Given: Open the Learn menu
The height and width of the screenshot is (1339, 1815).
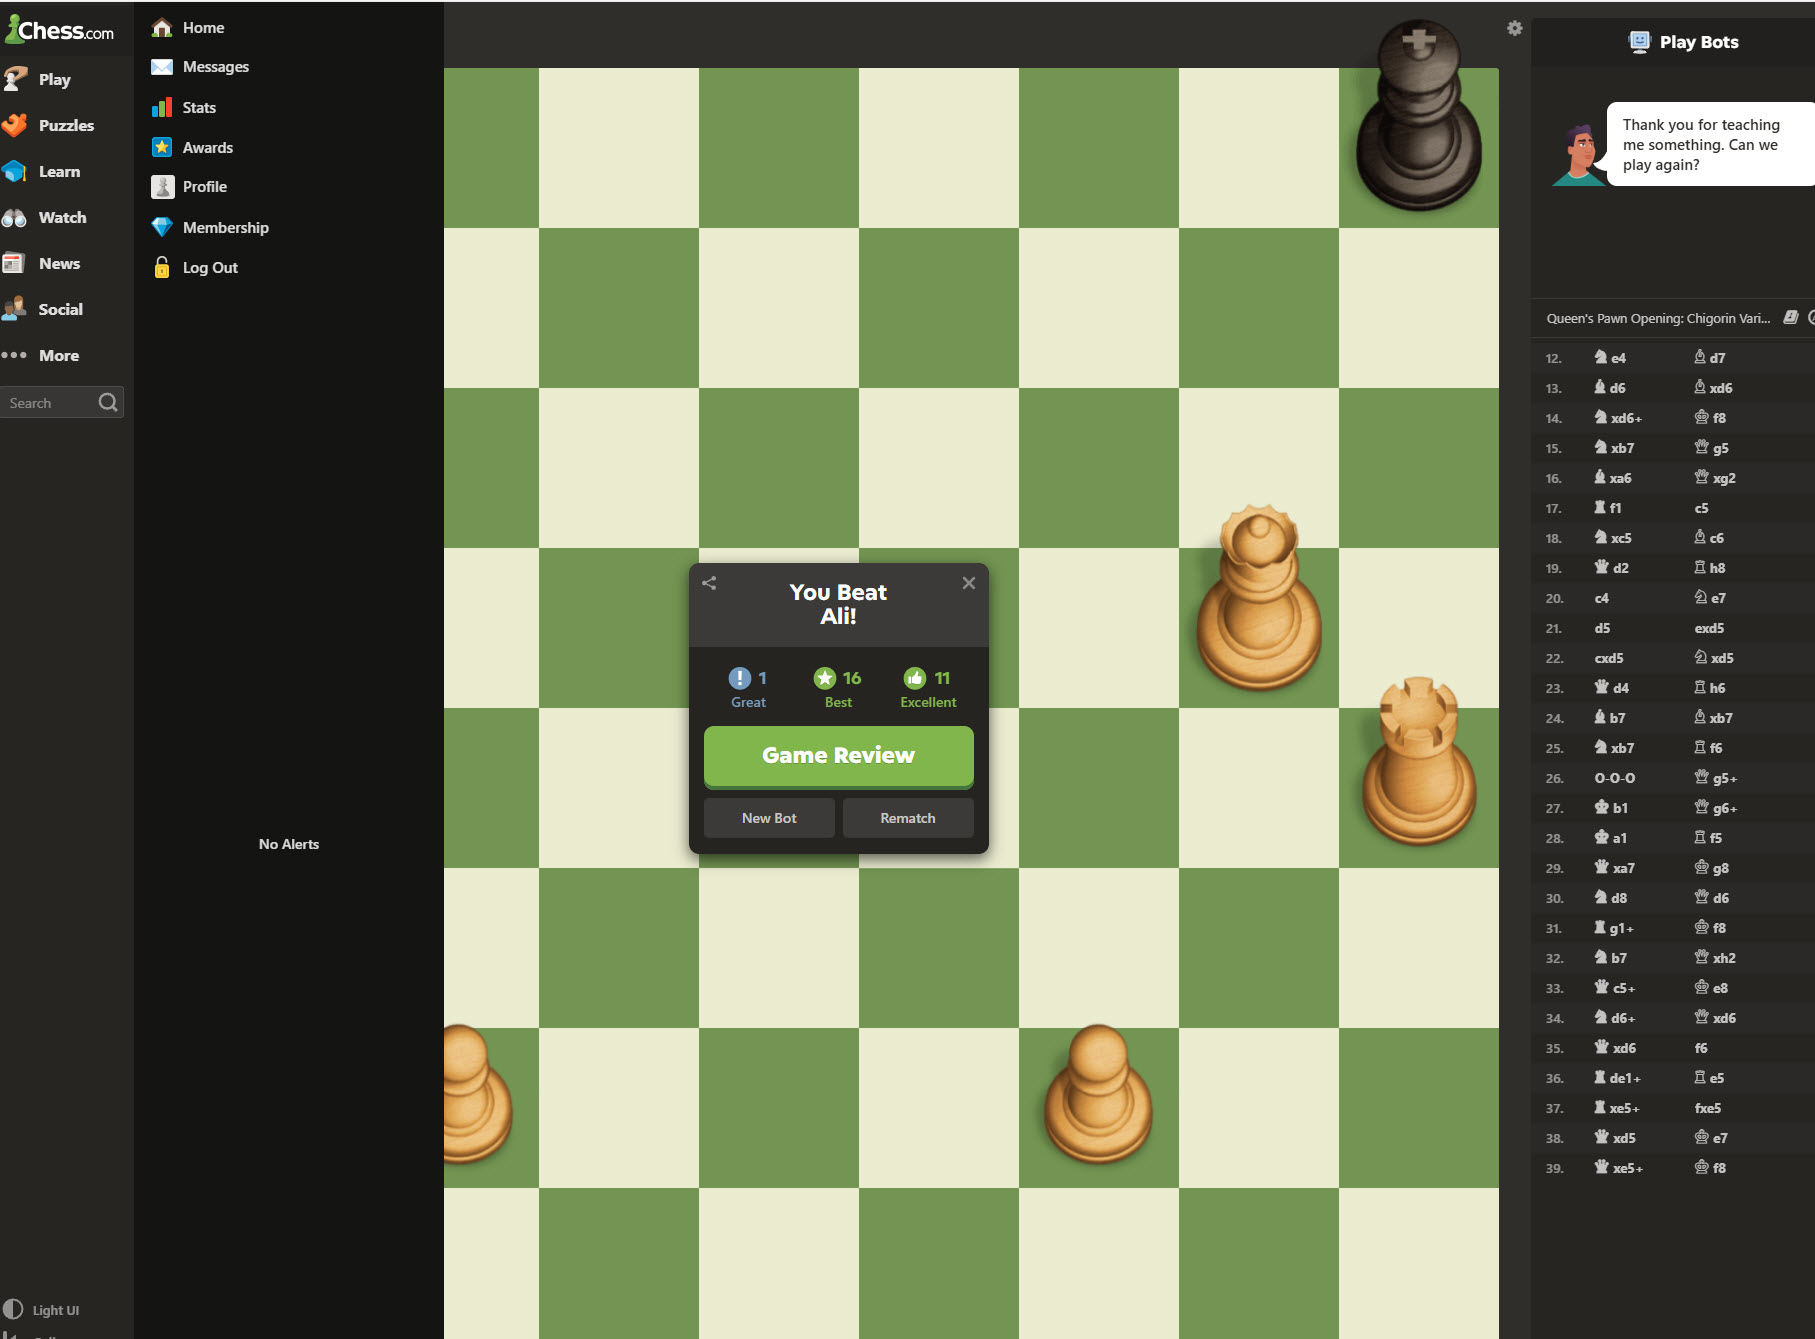Looking at the screenshot, I should point(59,172).
